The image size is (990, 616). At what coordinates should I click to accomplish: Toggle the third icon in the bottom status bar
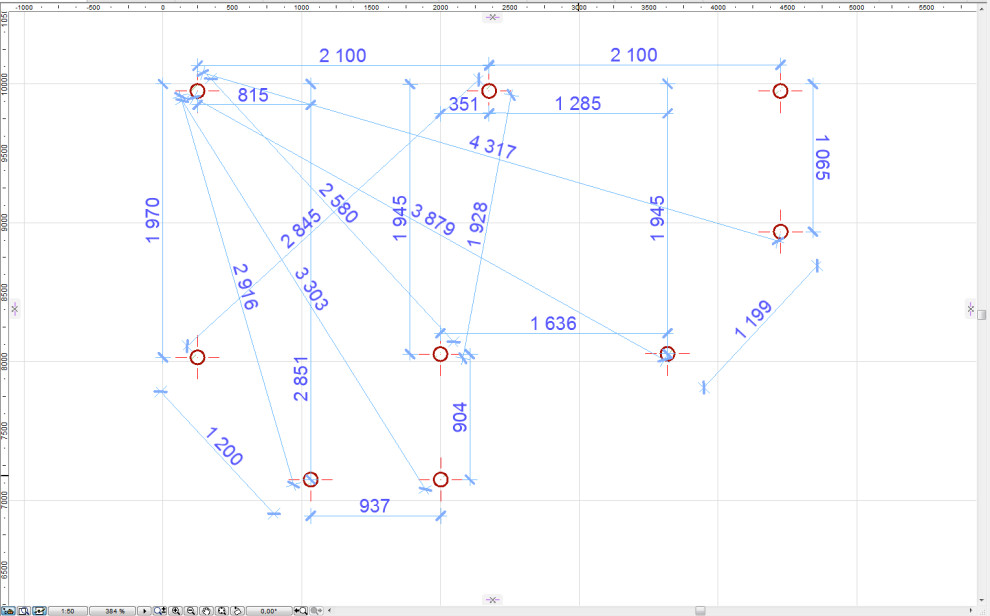pos(39,610)
